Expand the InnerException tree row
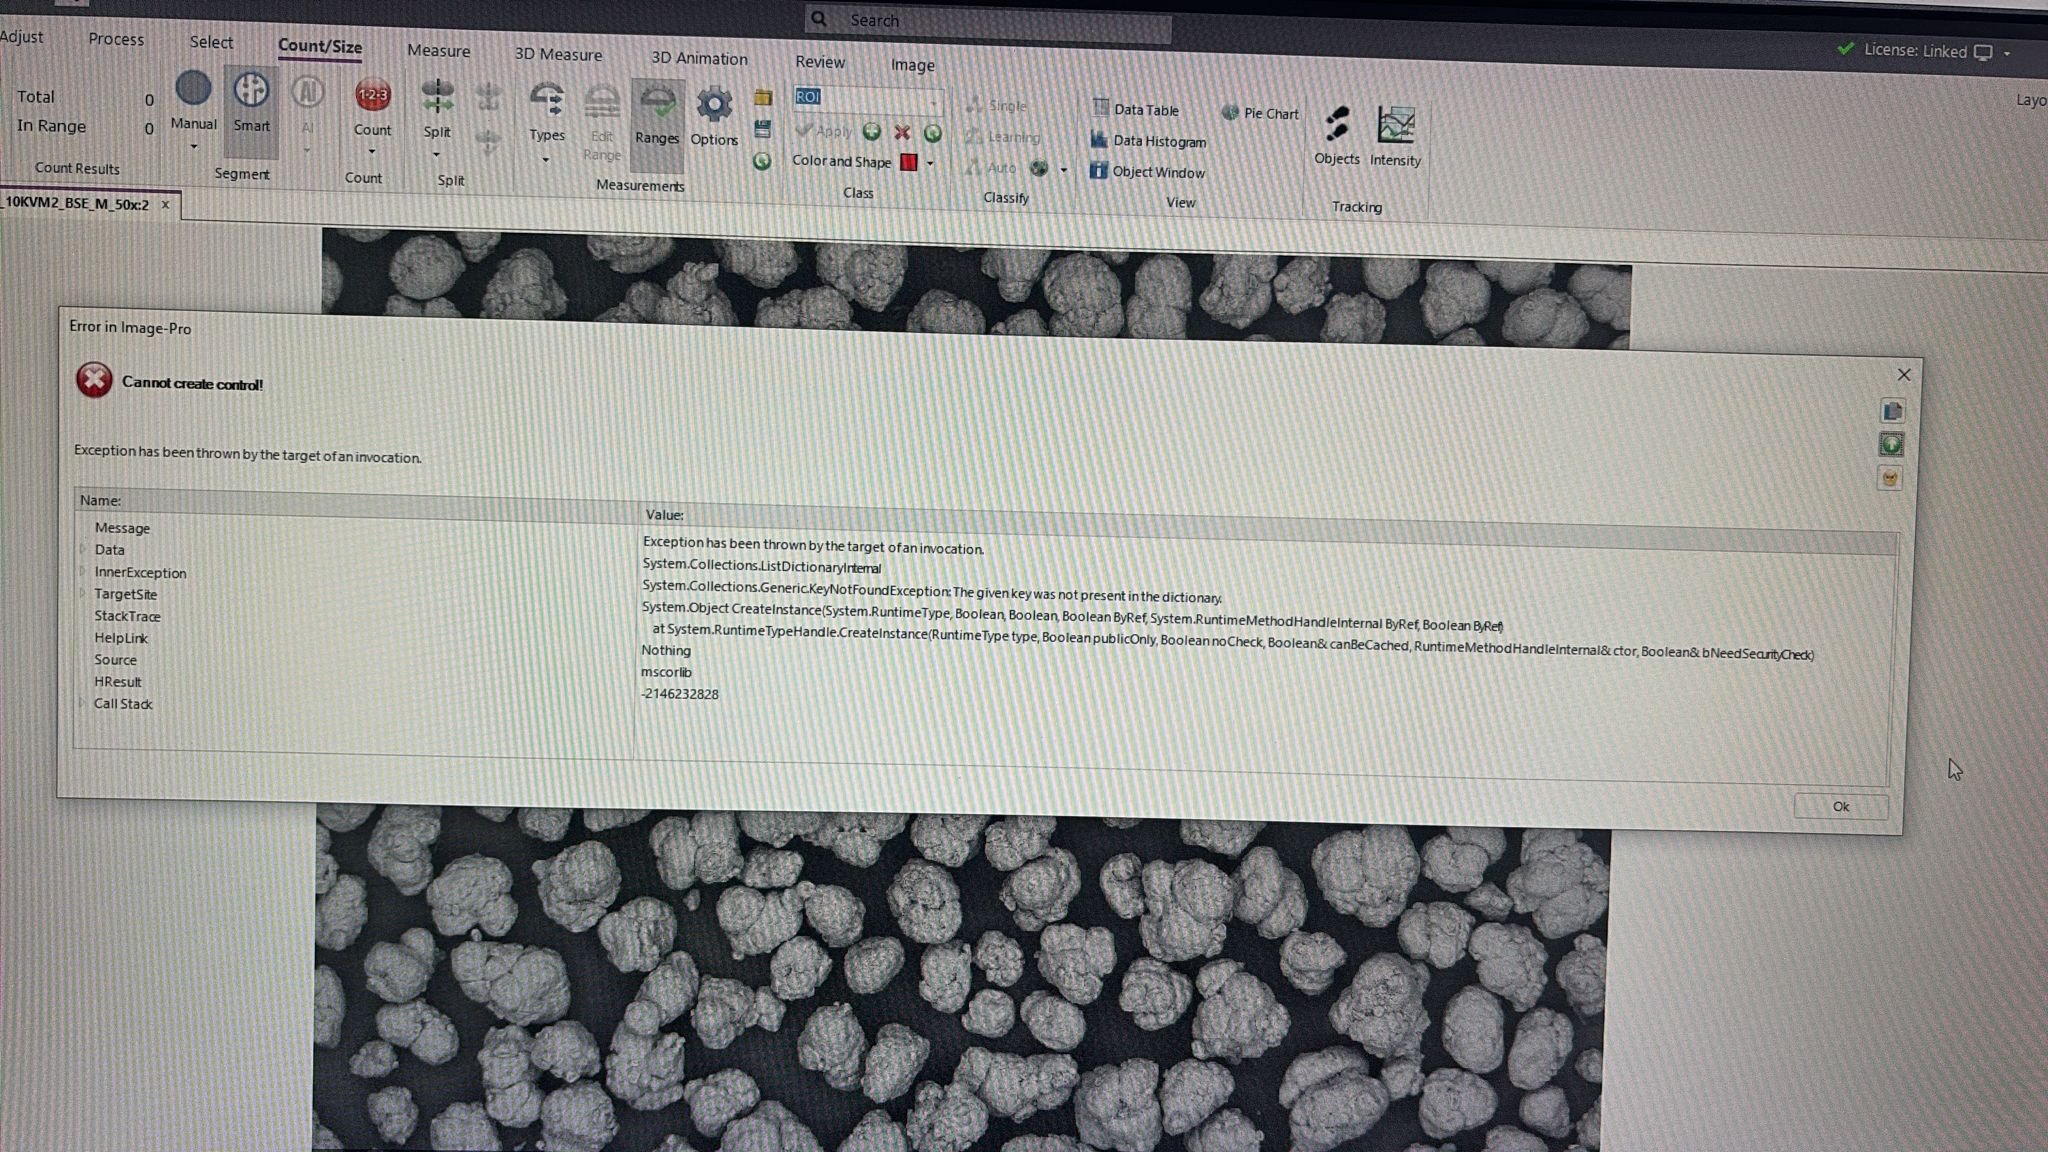This screenshot has height=1152, width=2048. 83,572
